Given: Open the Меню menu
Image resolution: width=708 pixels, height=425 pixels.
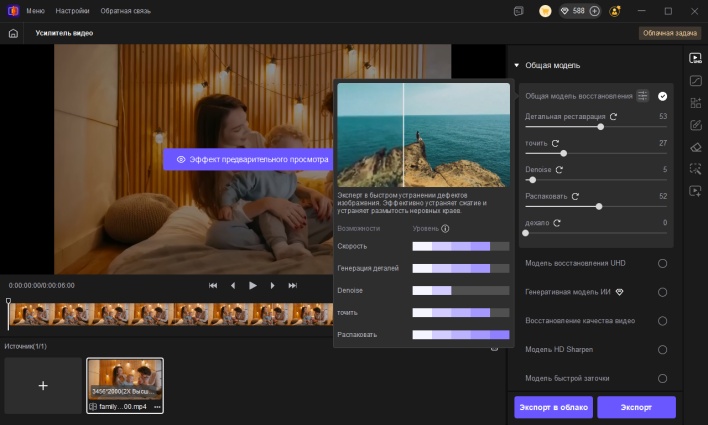Looking at the screenshot, I should click(x=35, y=11).
